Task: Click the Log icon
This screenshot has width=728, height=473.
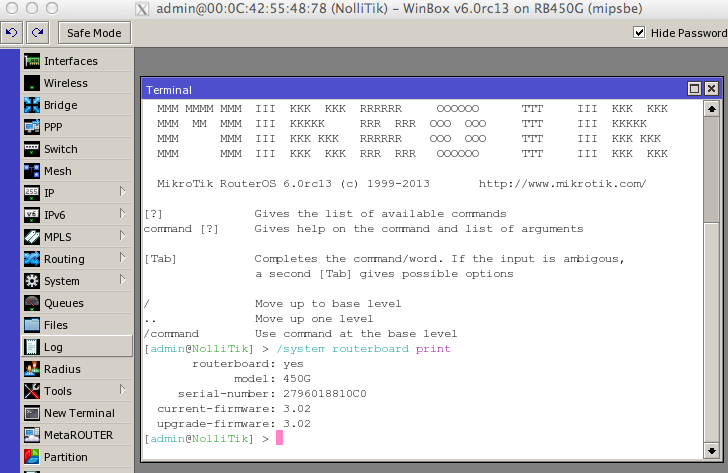Action: click(32, 347)
